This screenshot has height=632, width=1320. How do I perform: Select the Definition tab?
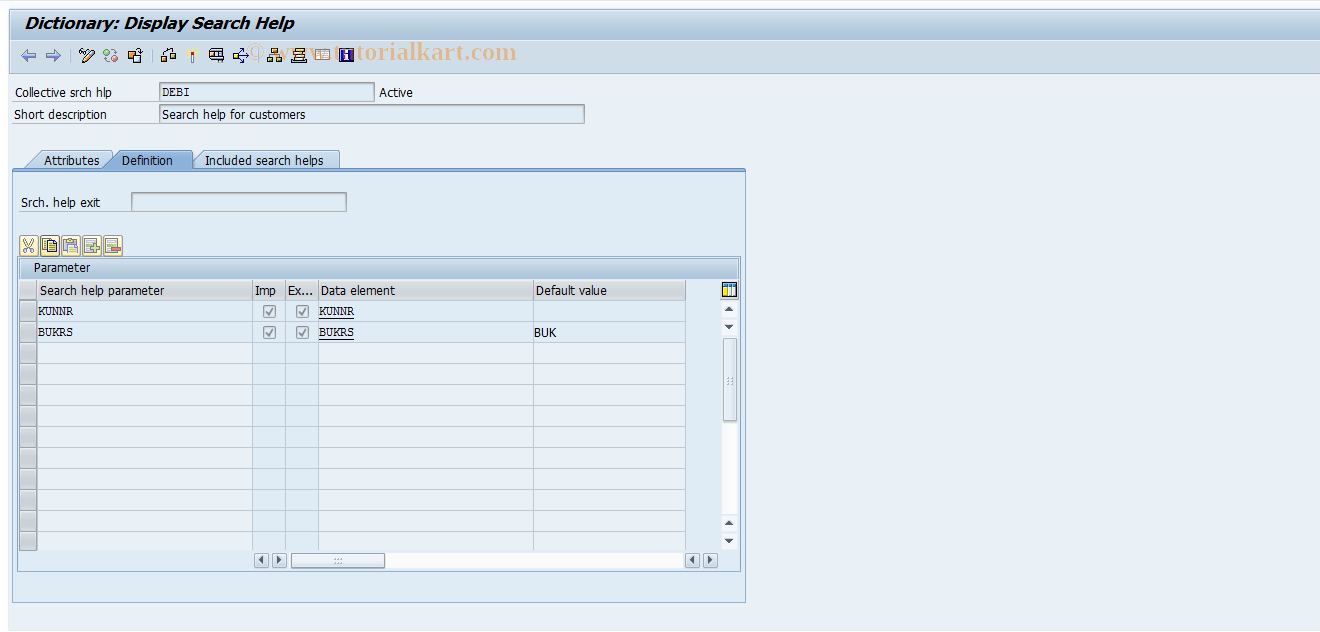click(x=147, y=160)
